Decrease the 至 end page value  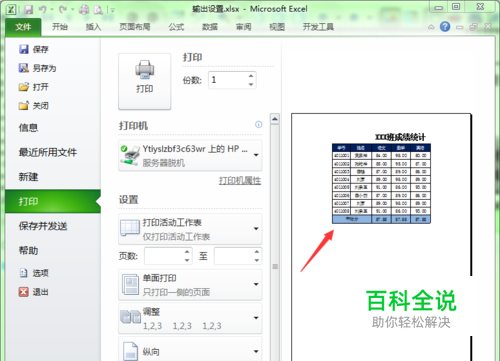pyautogui.click(x=257, y=260)
